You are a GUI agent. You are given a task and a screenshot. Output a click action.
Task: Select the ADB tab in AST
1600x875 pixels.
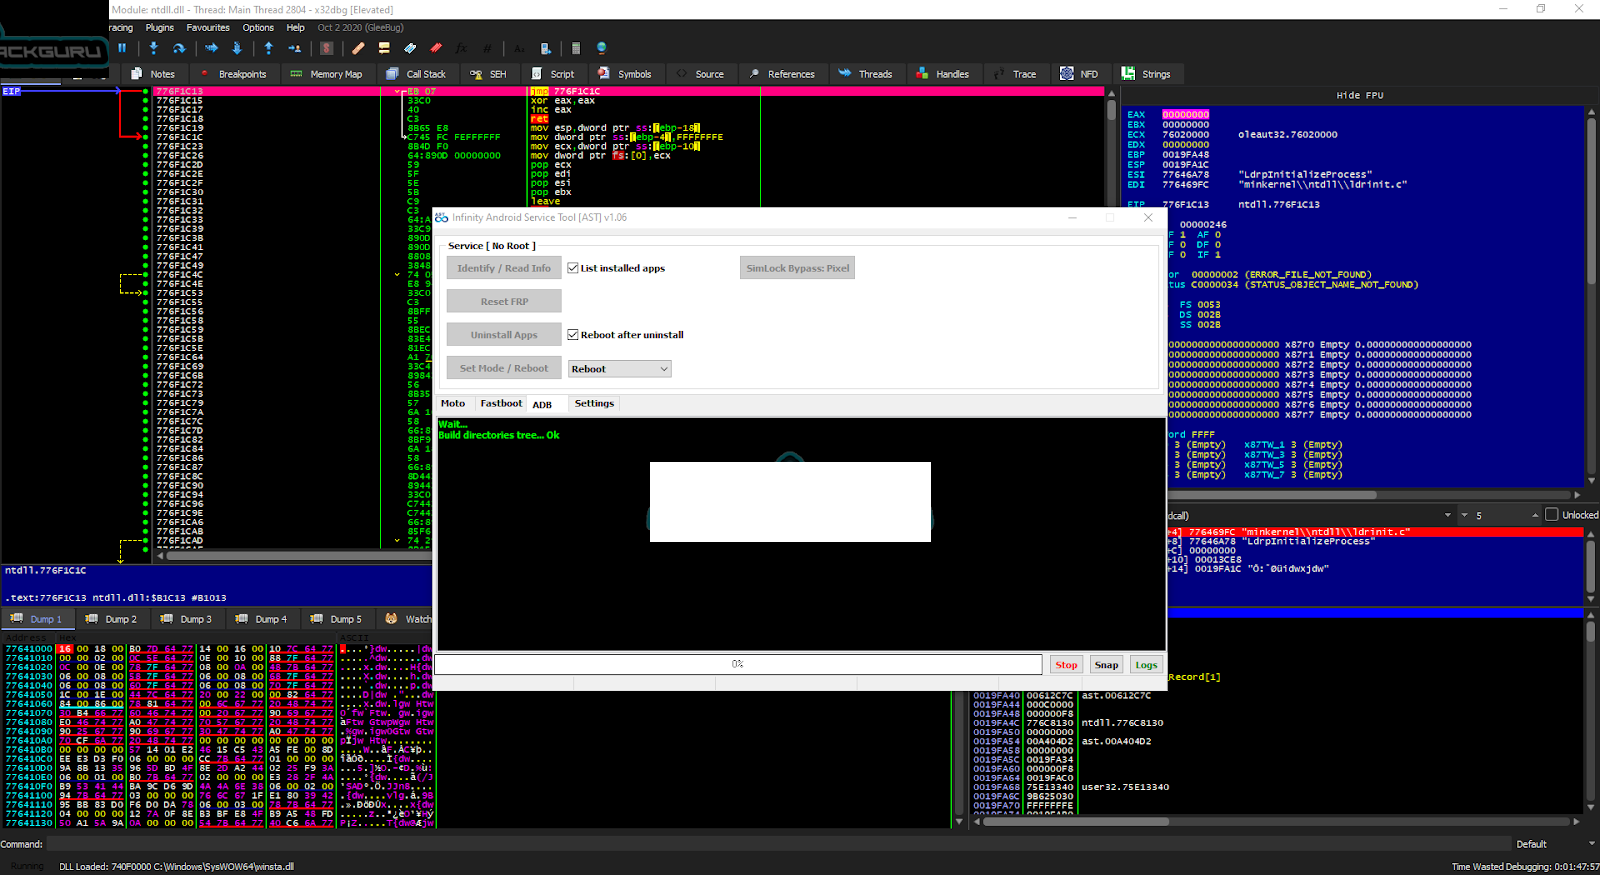(542, 404)
